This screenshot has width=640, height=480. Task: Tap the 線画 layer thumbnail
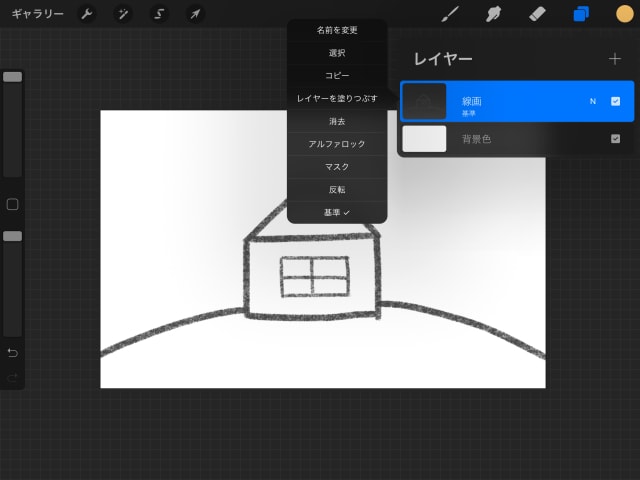tap(424, 101)
